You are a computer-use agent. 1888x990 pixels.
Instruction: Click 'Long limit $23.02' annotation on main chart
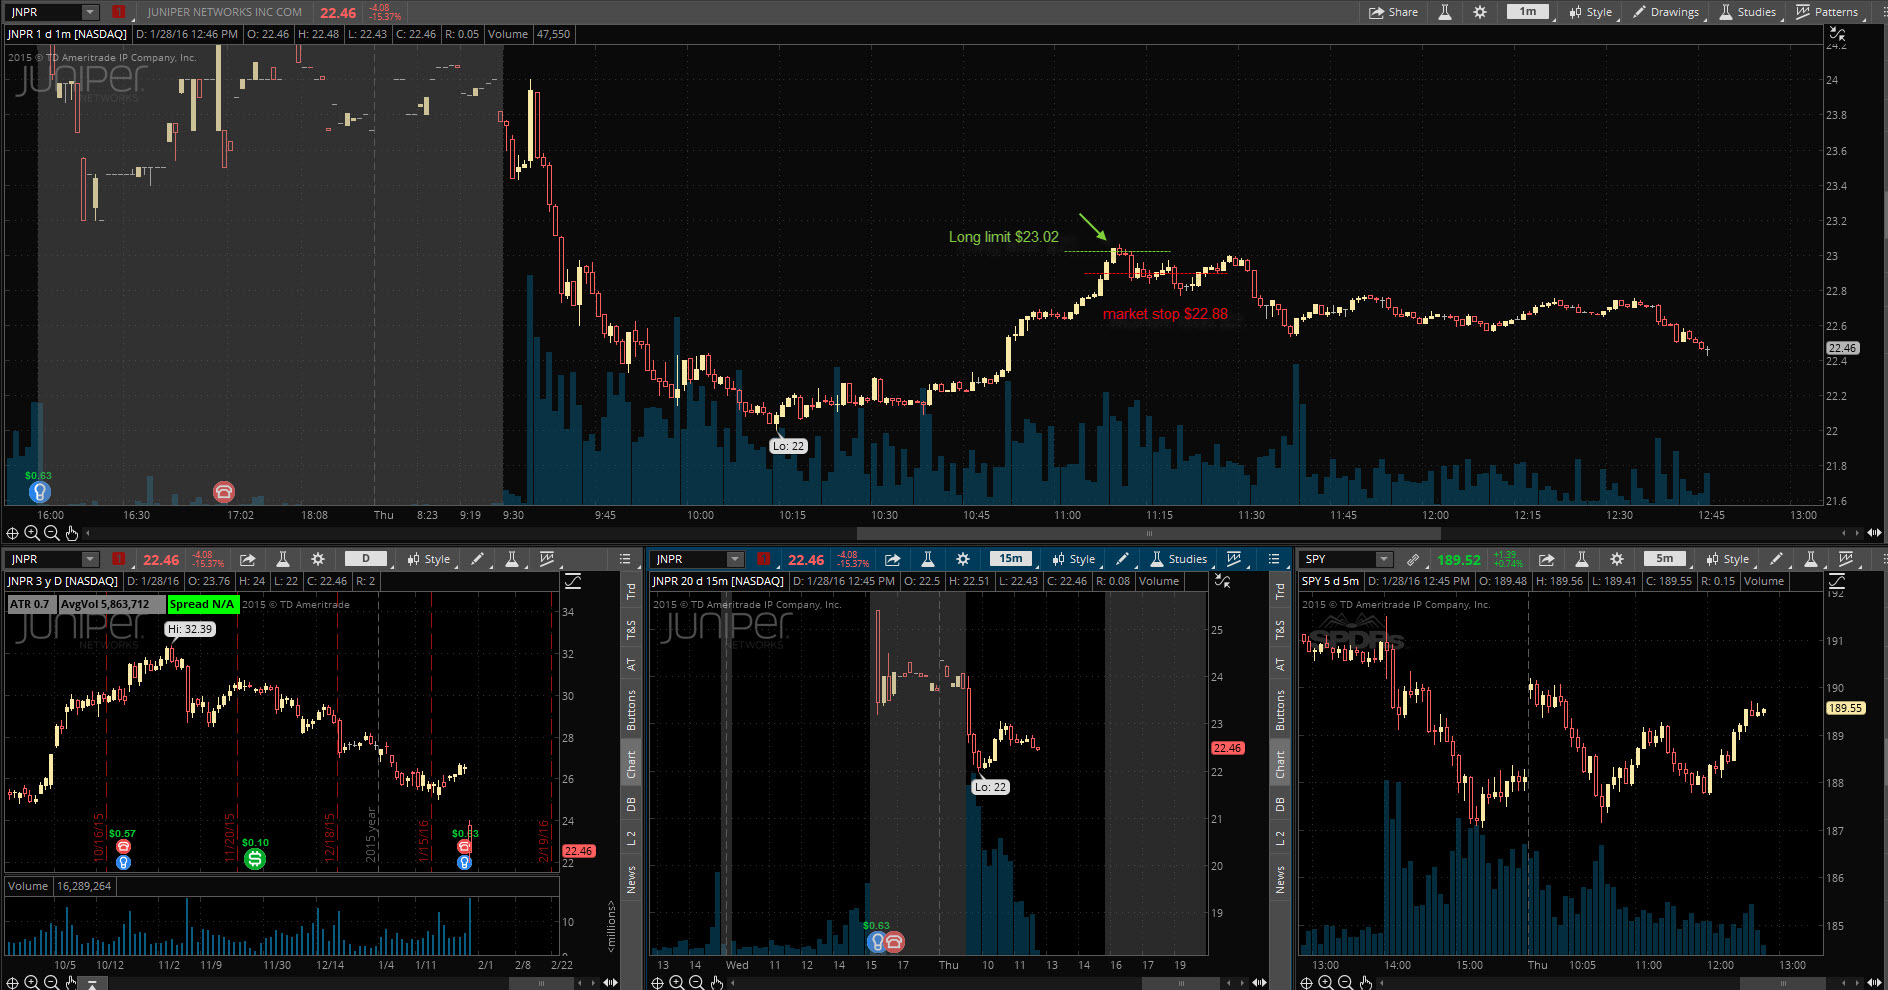tap(1003, 237)
